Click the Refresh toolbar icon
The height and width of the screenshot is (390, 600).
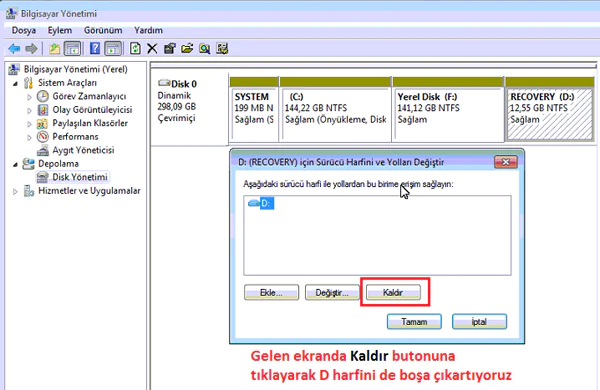click(135, 49)
